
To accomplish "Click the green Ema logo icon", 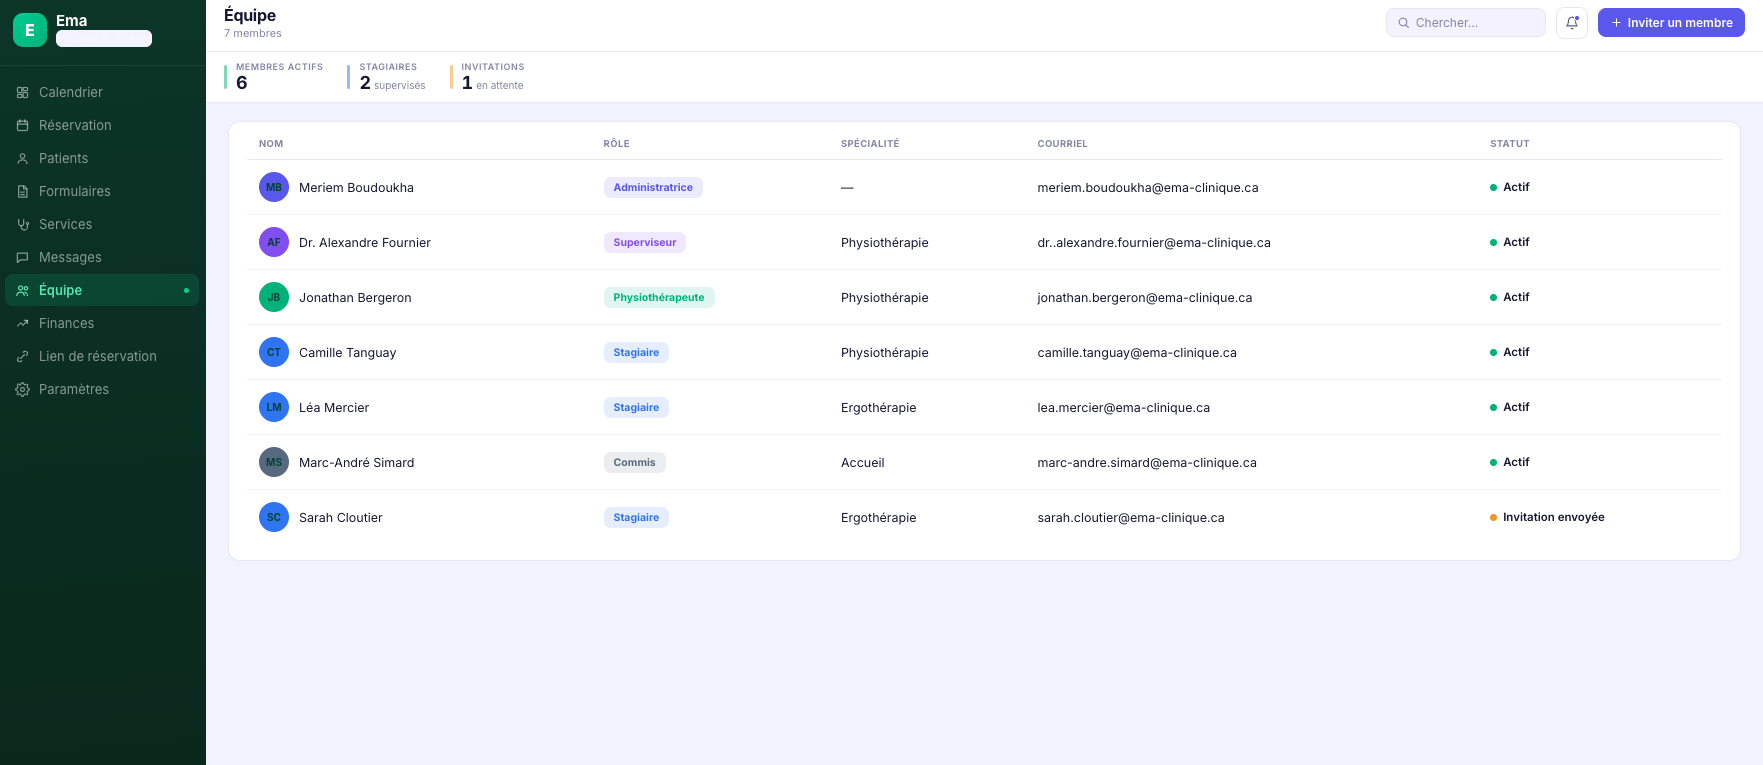I will tap(30, 30).
